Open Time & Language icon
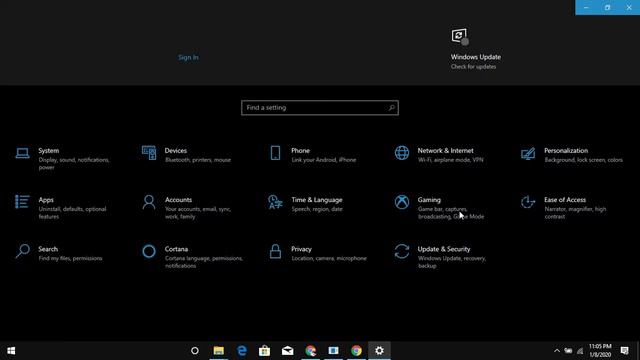This screenshot has width=640, height=360. (275, 202)
